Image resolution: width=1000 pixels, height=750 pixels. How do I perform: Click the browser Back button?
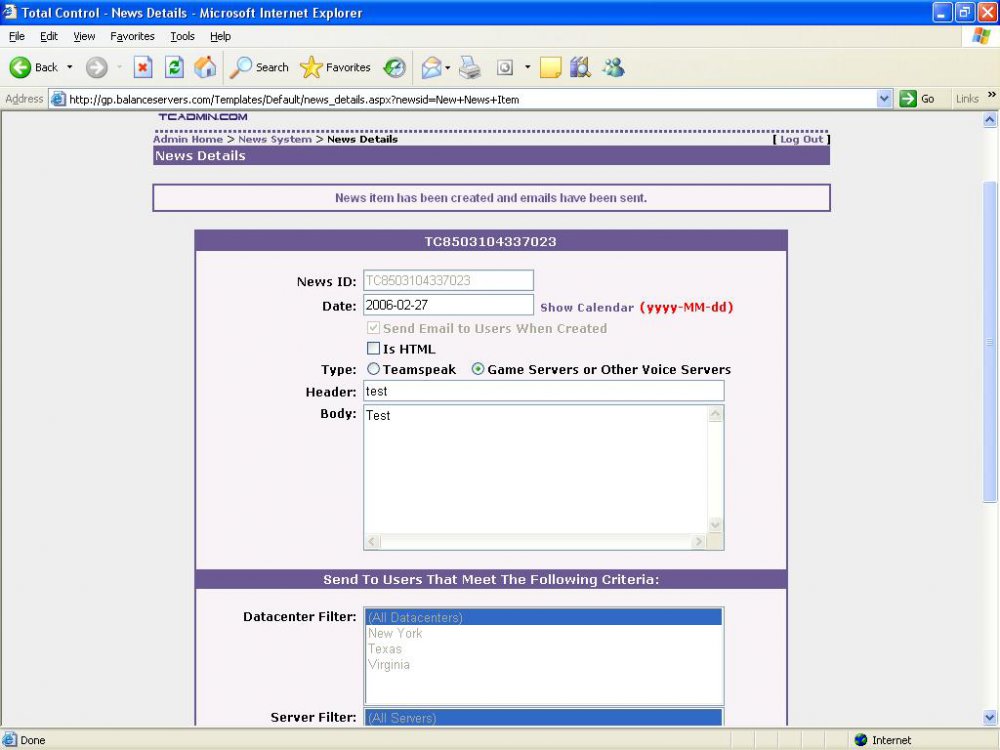click(x=34, y=67)
